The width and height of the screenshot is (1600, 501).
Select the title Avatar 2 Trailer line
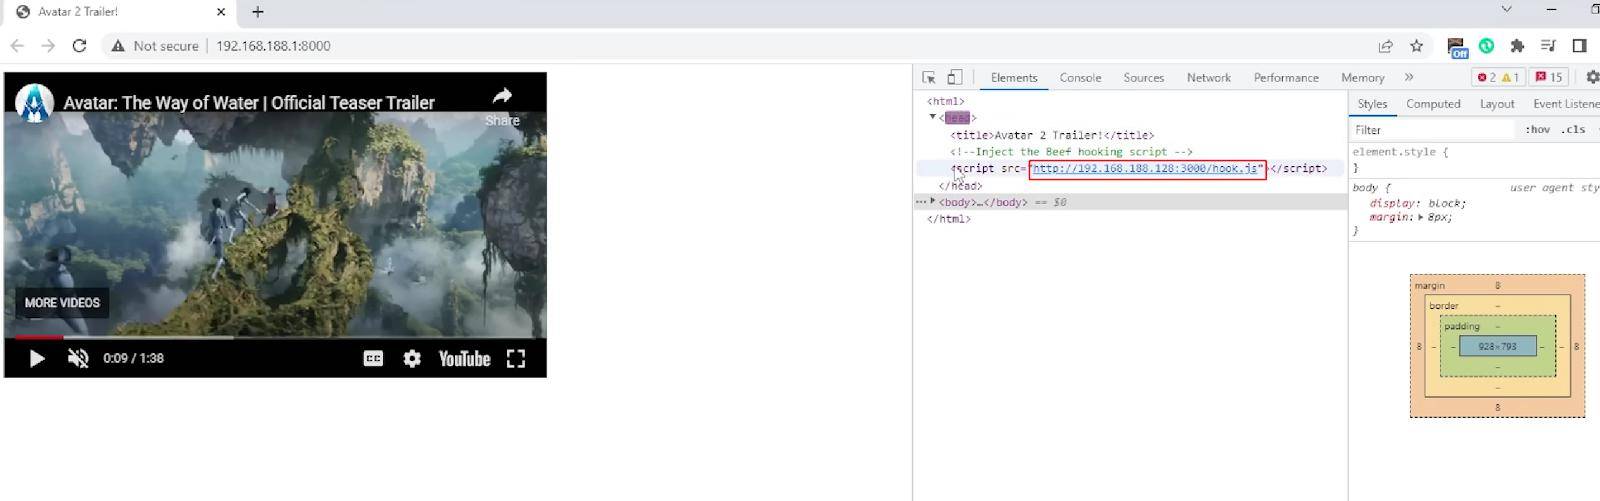pos(1052,135)
